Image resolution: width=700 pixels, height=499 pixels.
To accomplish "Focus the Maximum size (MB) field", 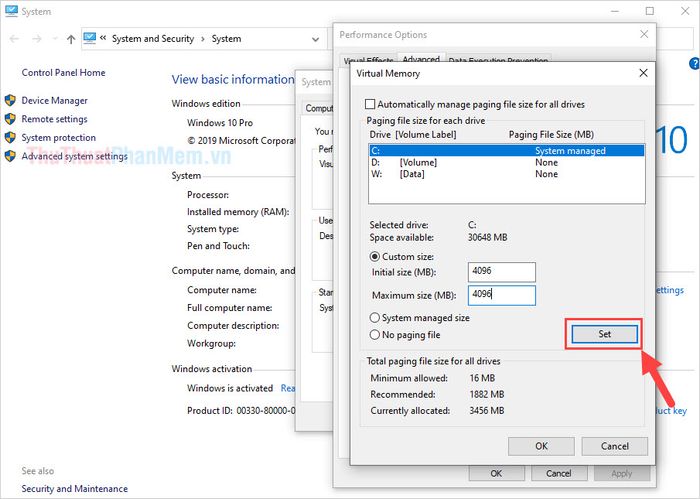I will click(x=501, y=295).
